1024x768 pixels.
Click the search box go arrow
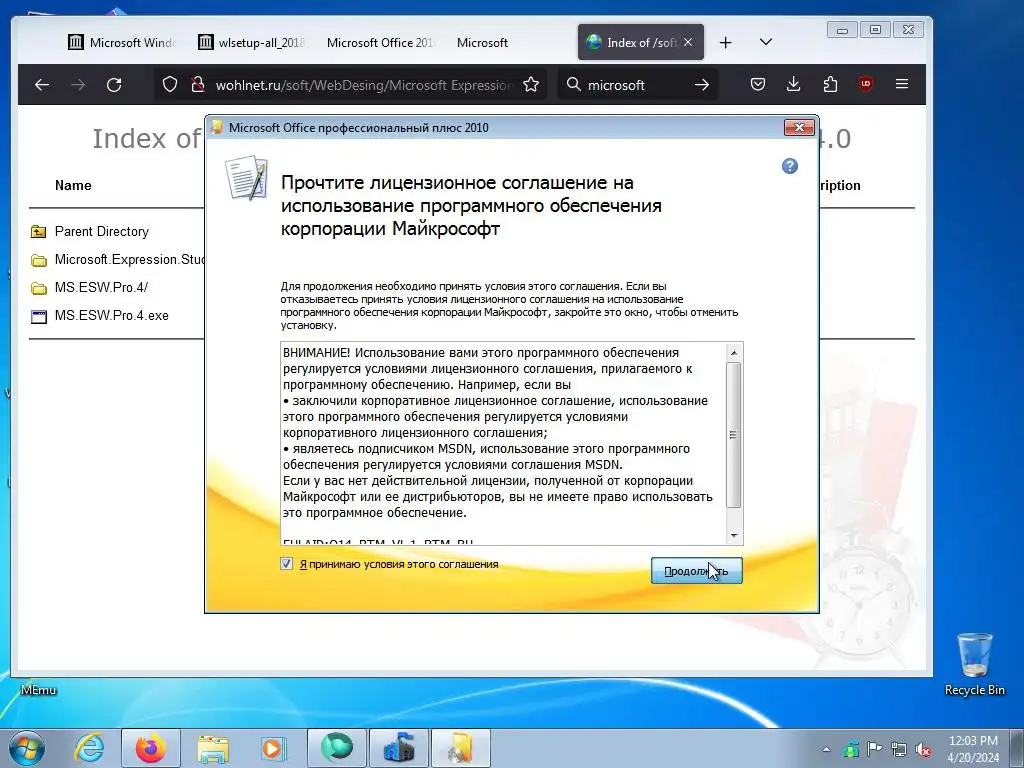702,85
